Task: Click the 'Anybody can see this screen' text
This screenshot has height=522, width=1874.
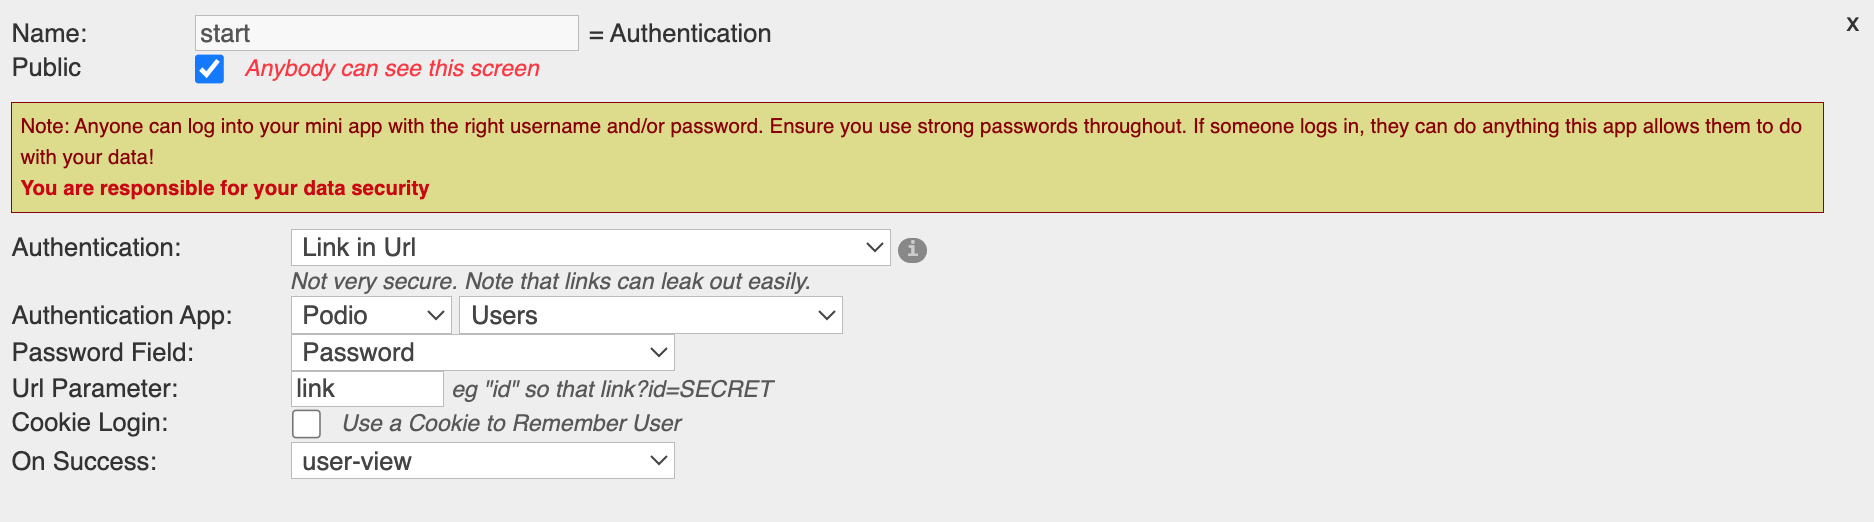Action: tap(392, 68)
